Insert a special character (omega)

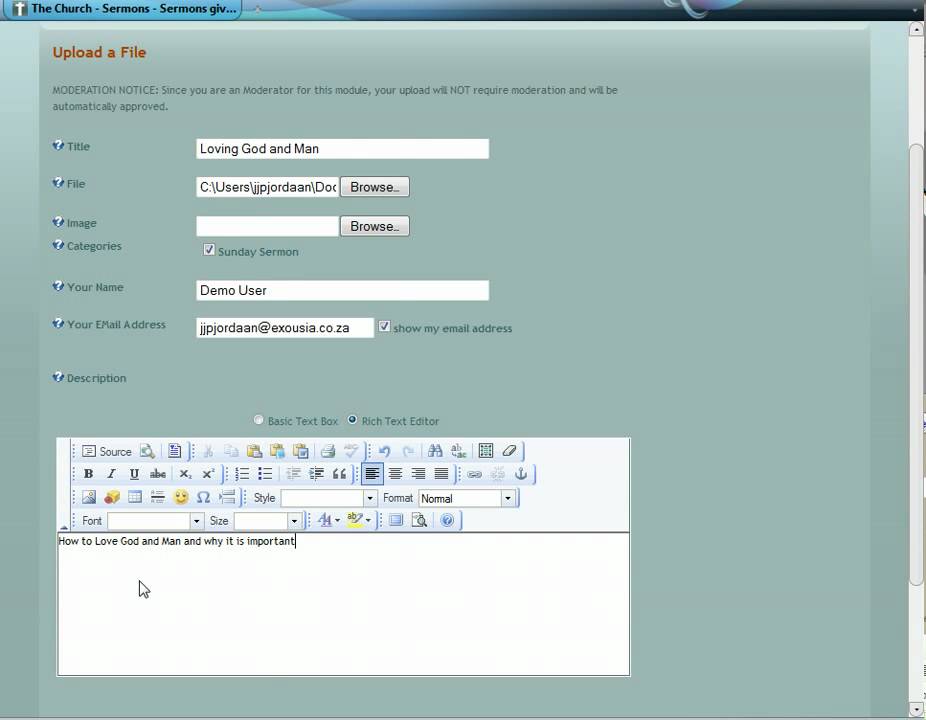coord(203,497)
